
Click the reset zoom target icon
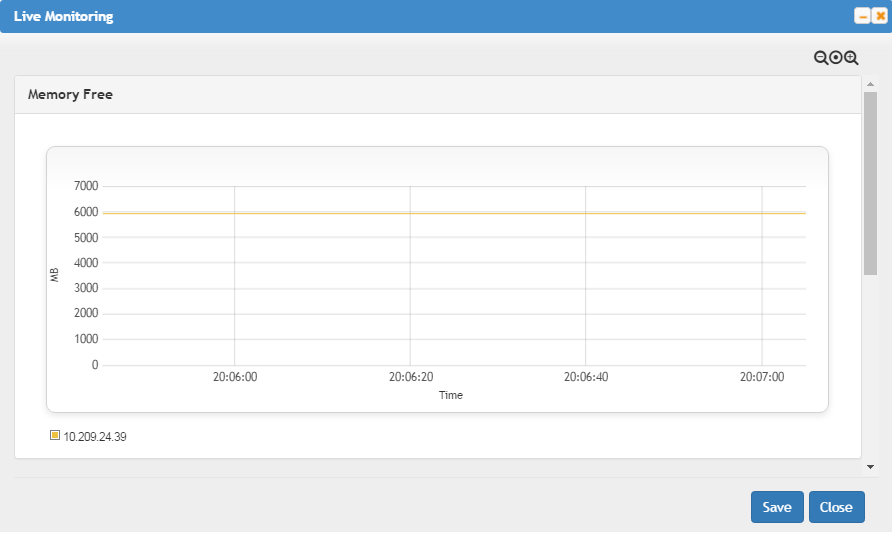click(836, 59)
